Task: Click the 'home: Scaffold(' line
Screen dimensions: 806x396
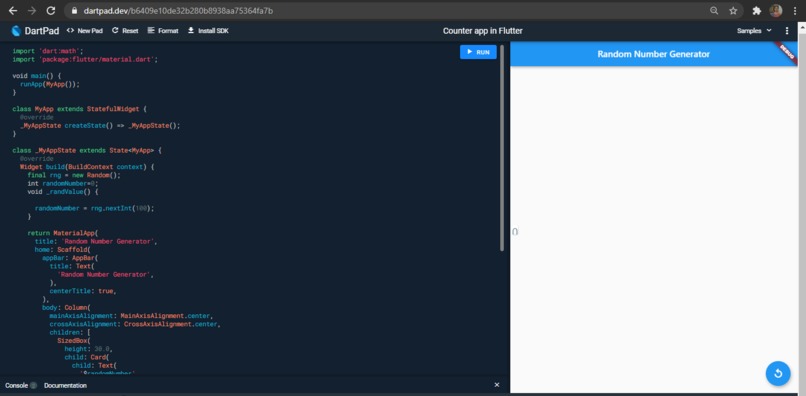Action: tap(62, 249)
